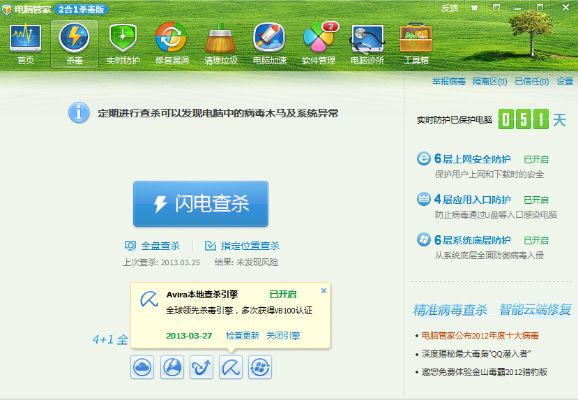Click the blue info icon
The height and width of the screenshot is (400, 578).
(79, 112)
